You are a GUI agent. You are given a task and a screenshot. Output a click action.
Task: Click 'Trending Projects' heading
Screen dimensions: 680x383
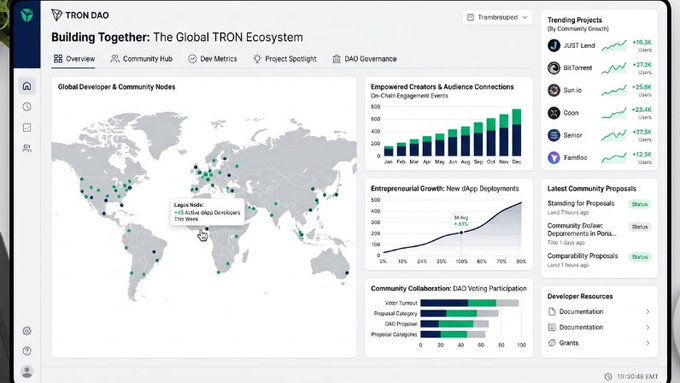click(575, 20)
